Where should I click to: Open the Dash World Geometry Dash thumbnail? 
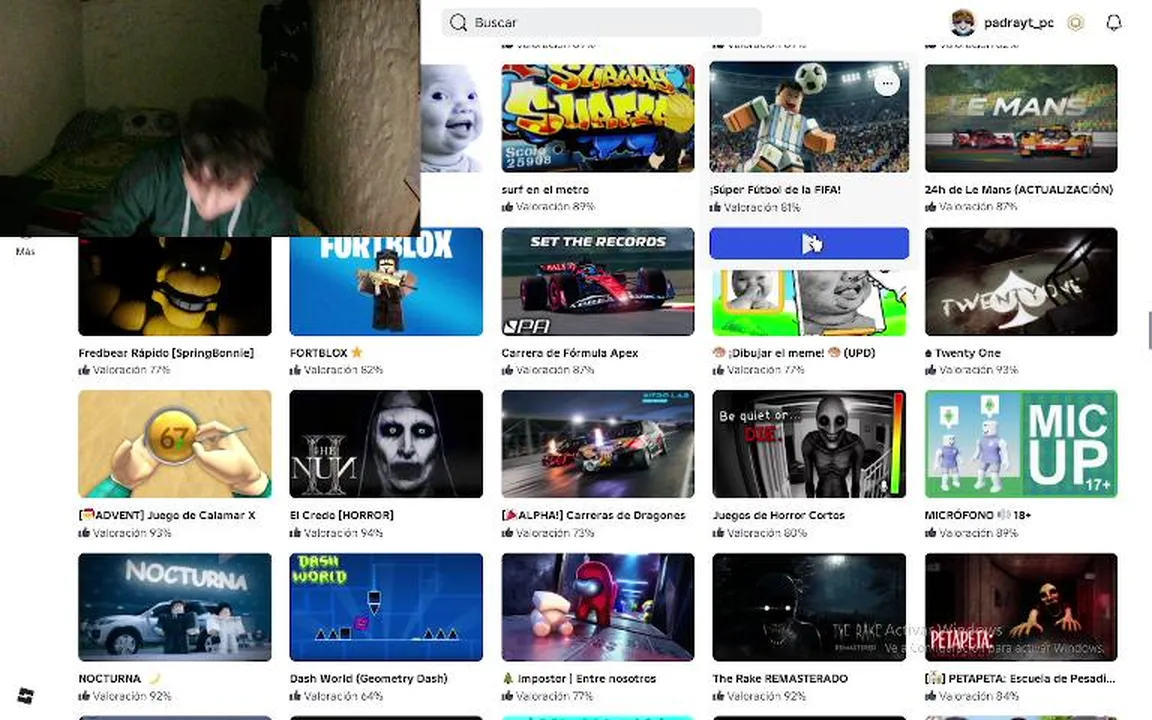point(386,607)
